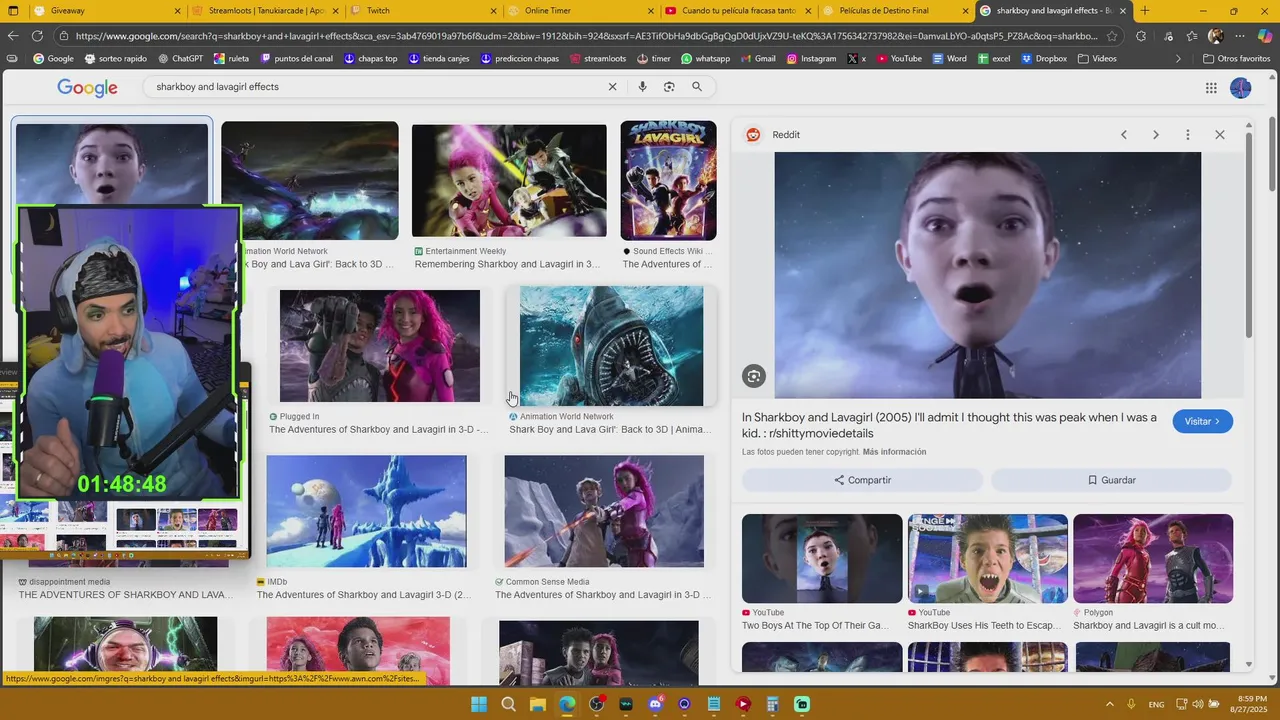Screen dimensions: 1280x720
Task: Go to previous image in Reddit preview panel
Action: [x=1124, y=135]
